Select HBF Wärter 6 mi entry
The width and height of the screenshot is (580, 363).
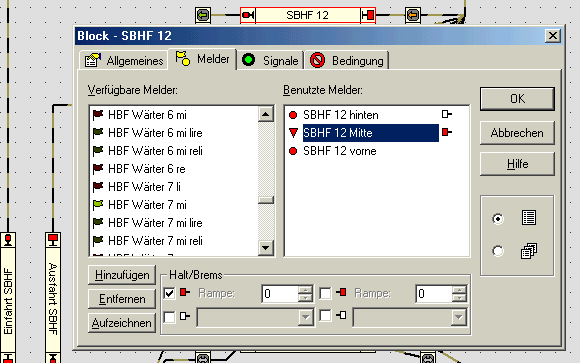(147, 115)
